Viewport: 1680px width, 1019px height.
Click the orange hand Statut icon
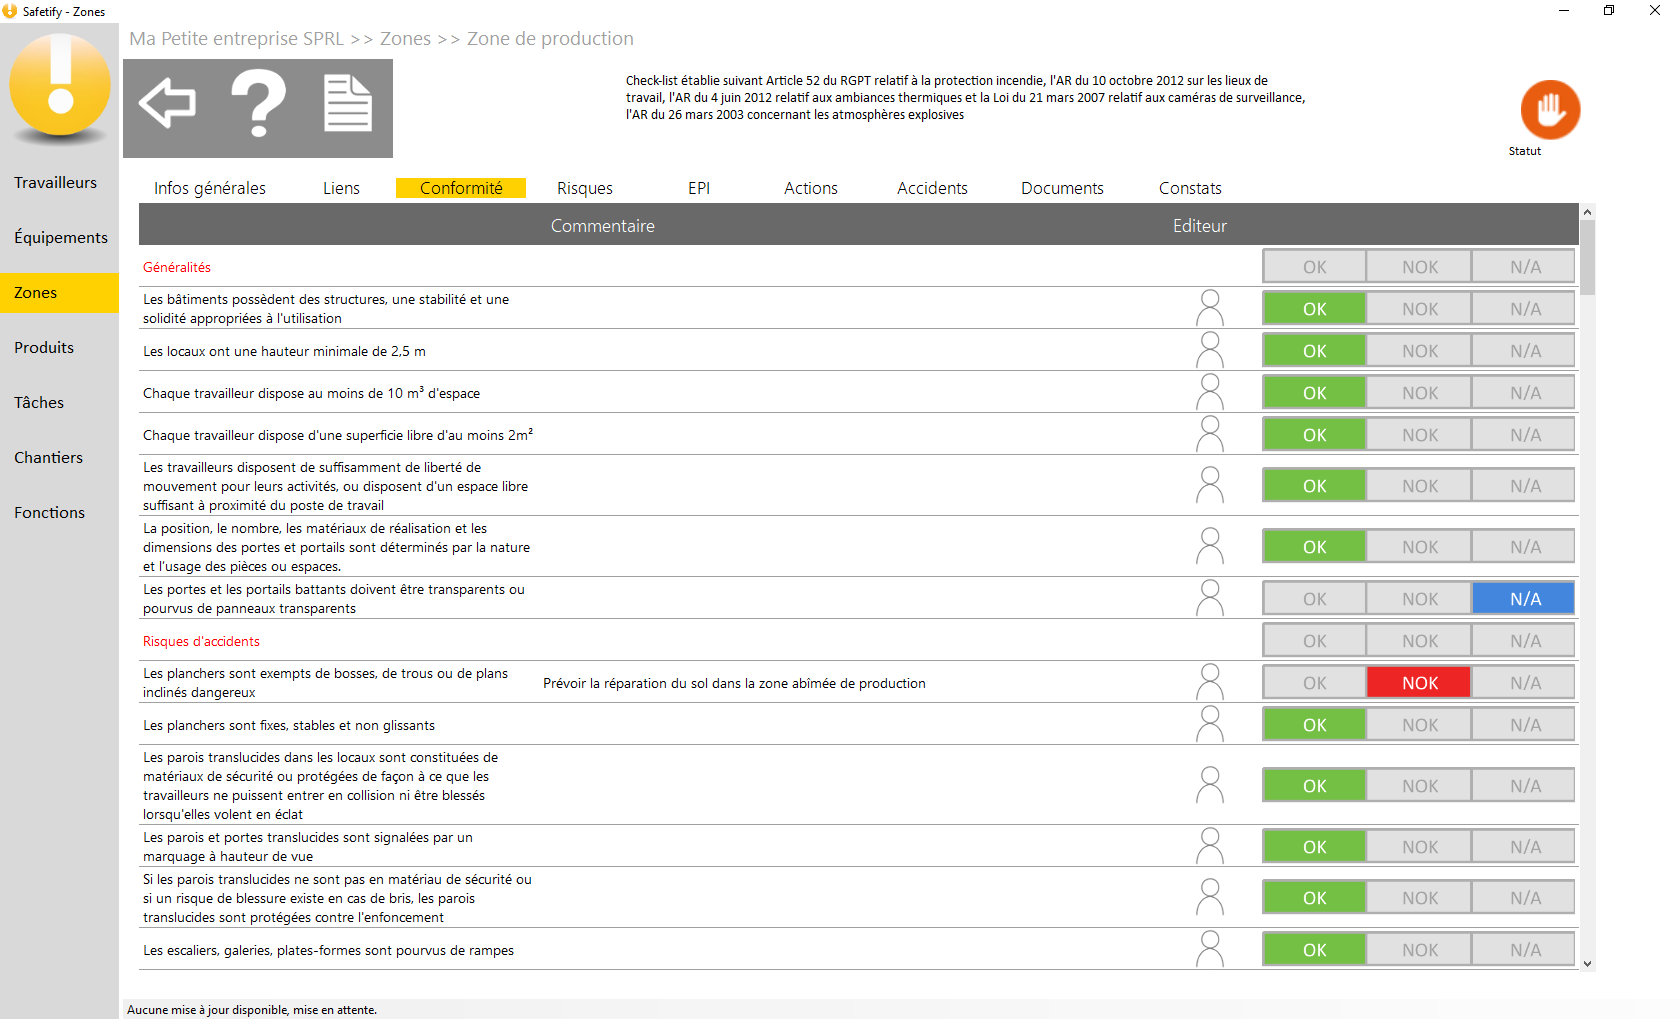(x=1550, y=109)
